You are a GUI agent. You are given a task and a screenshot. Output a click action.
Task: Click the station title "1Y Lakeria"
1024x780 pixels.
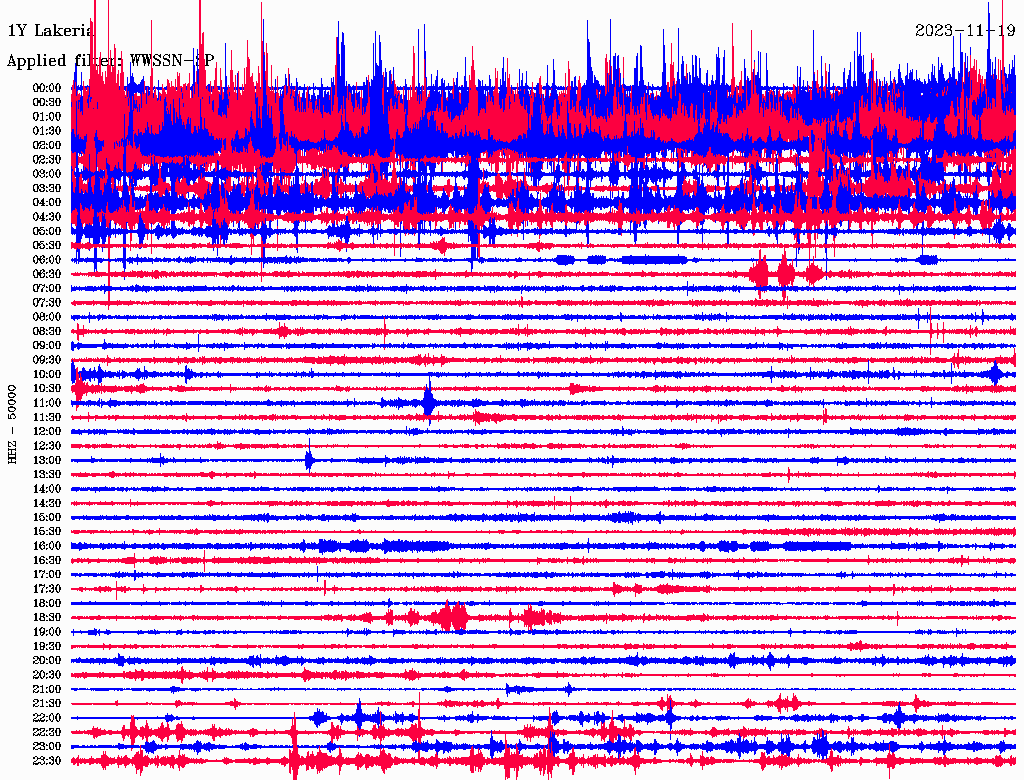[50, 30]
